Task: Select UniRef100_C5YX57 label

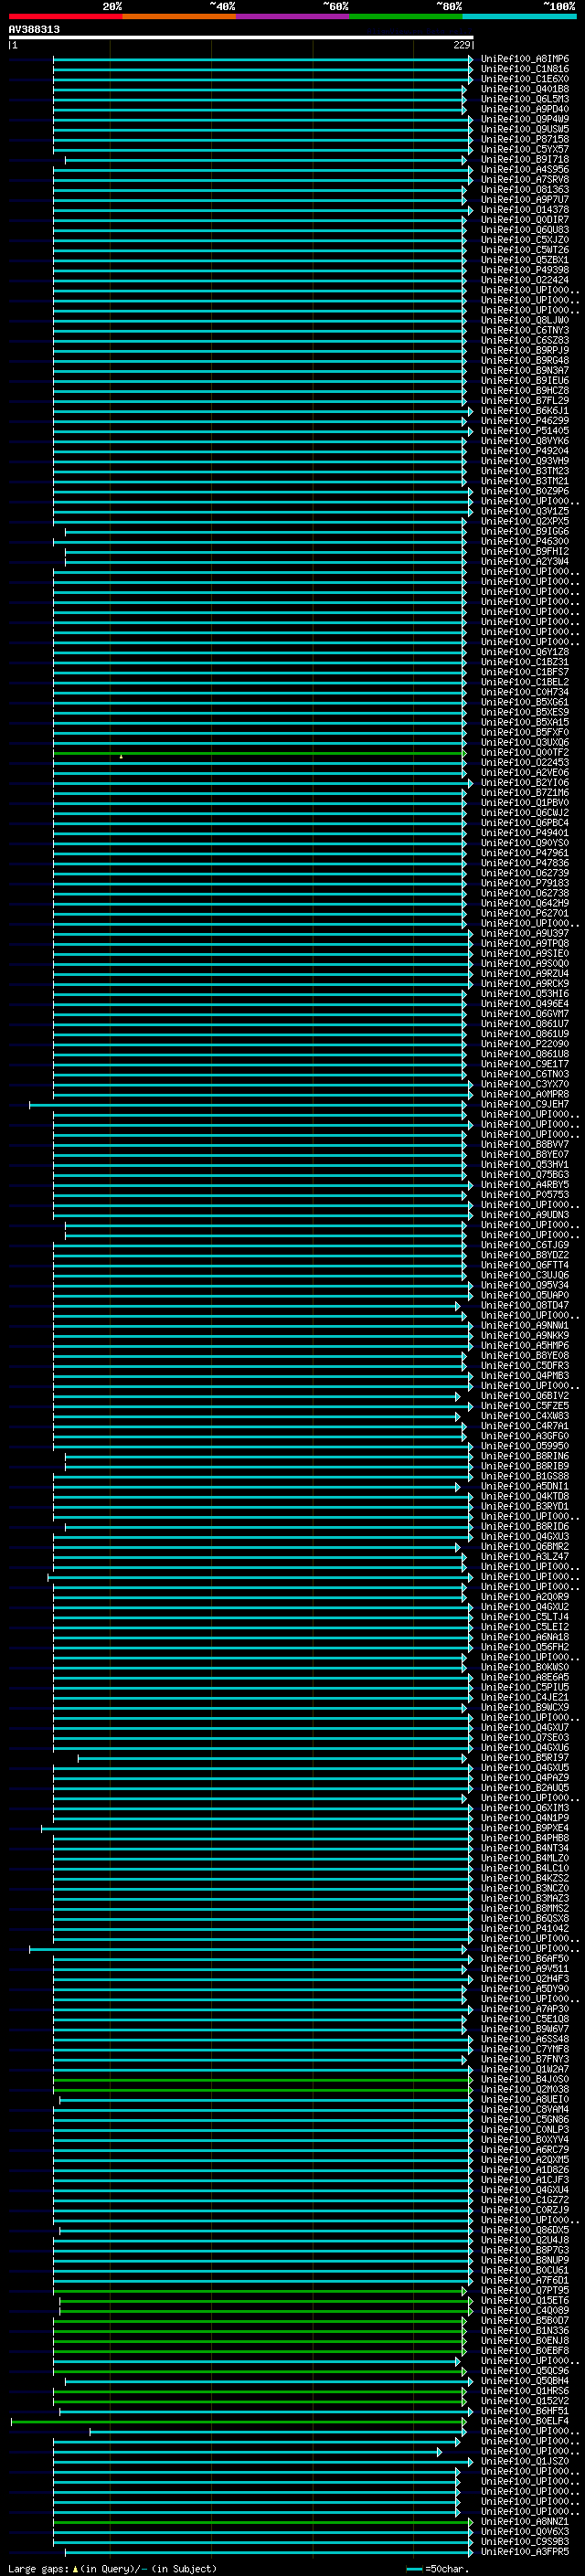Action: 524,149
